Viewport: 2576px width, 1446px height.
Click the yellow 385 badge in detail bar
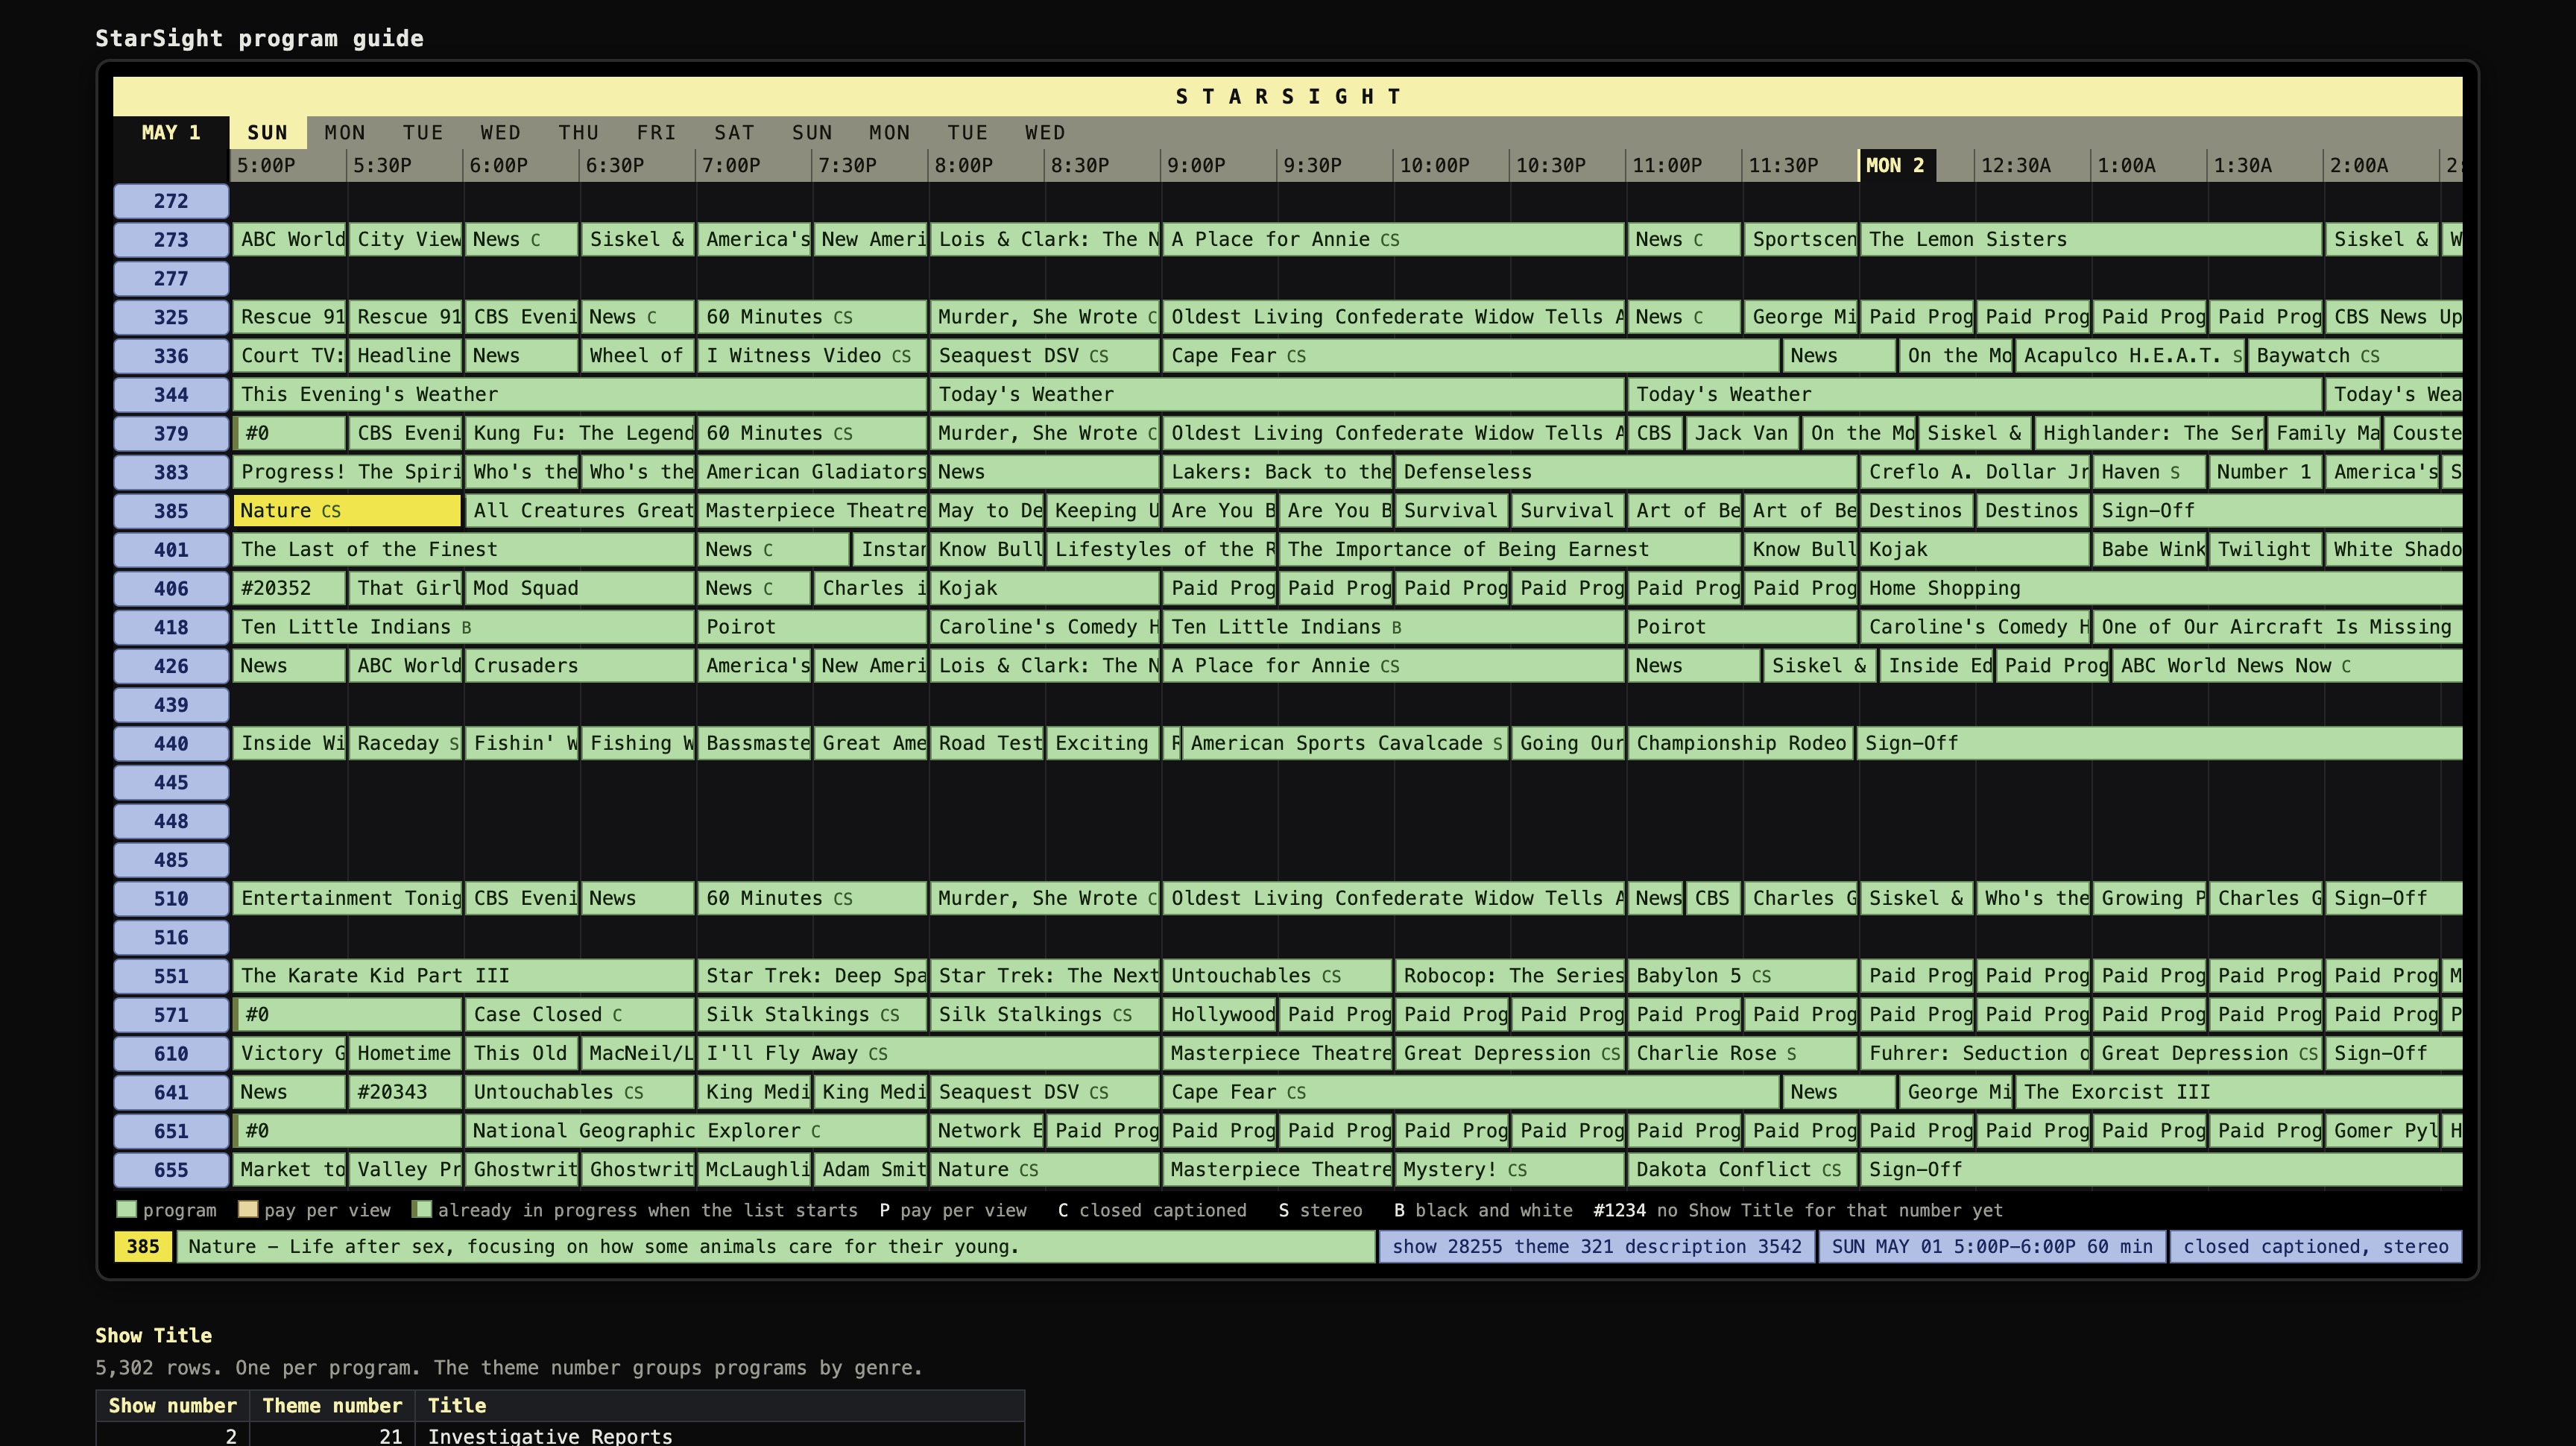[143, 1247]
